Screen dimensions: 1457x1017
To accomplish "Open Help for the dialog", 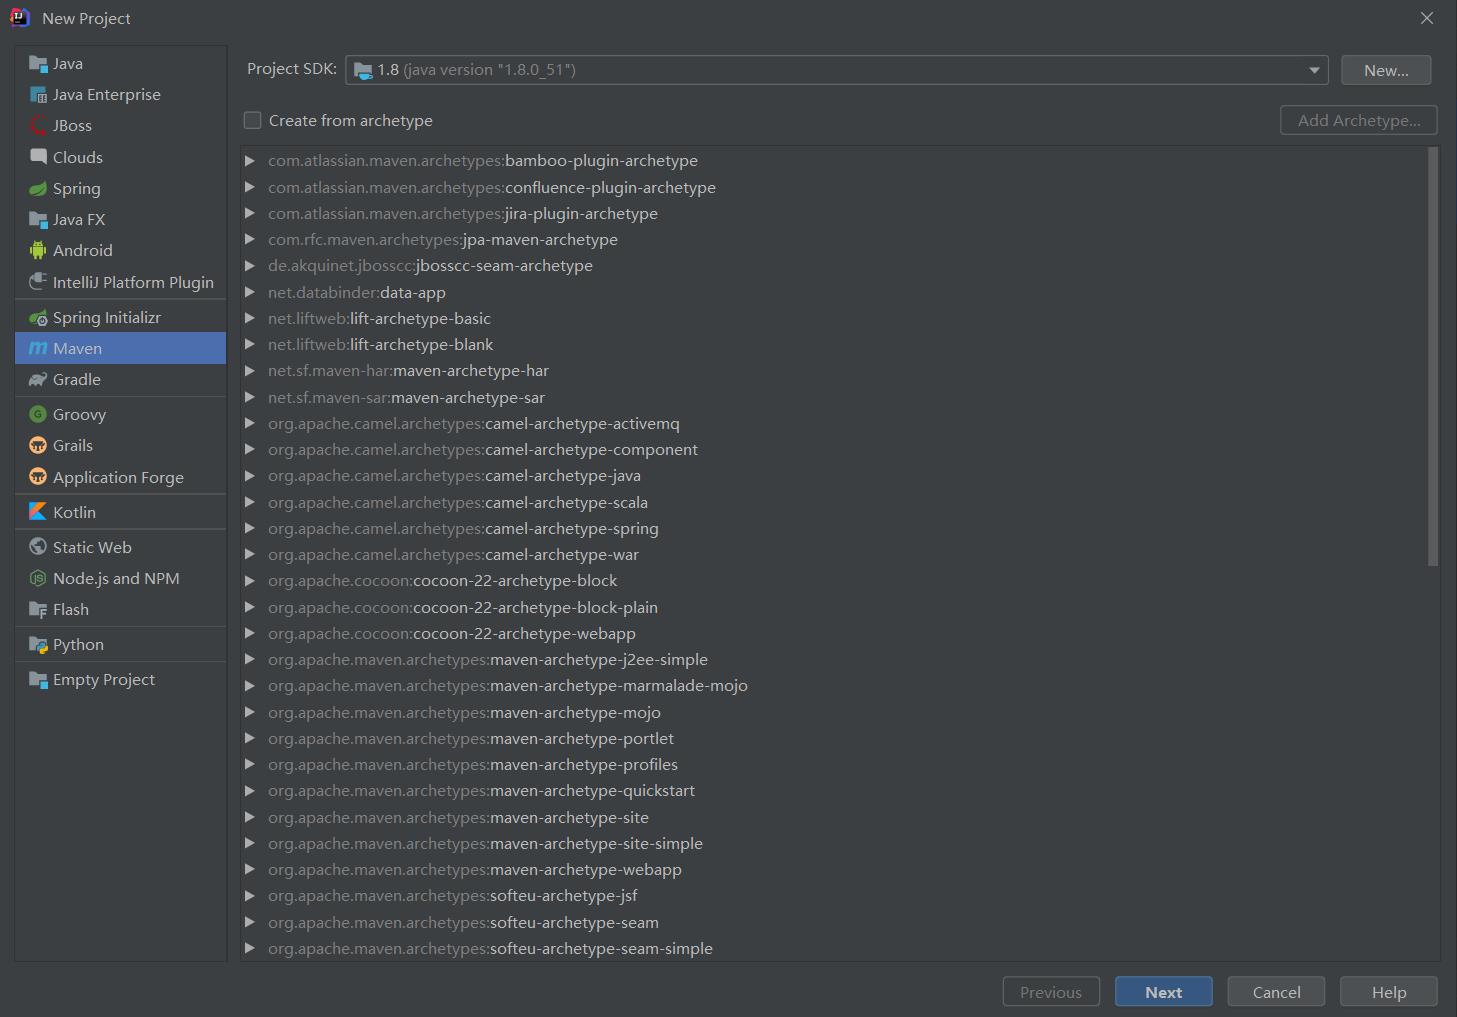I will click(x=1389, y=992).
